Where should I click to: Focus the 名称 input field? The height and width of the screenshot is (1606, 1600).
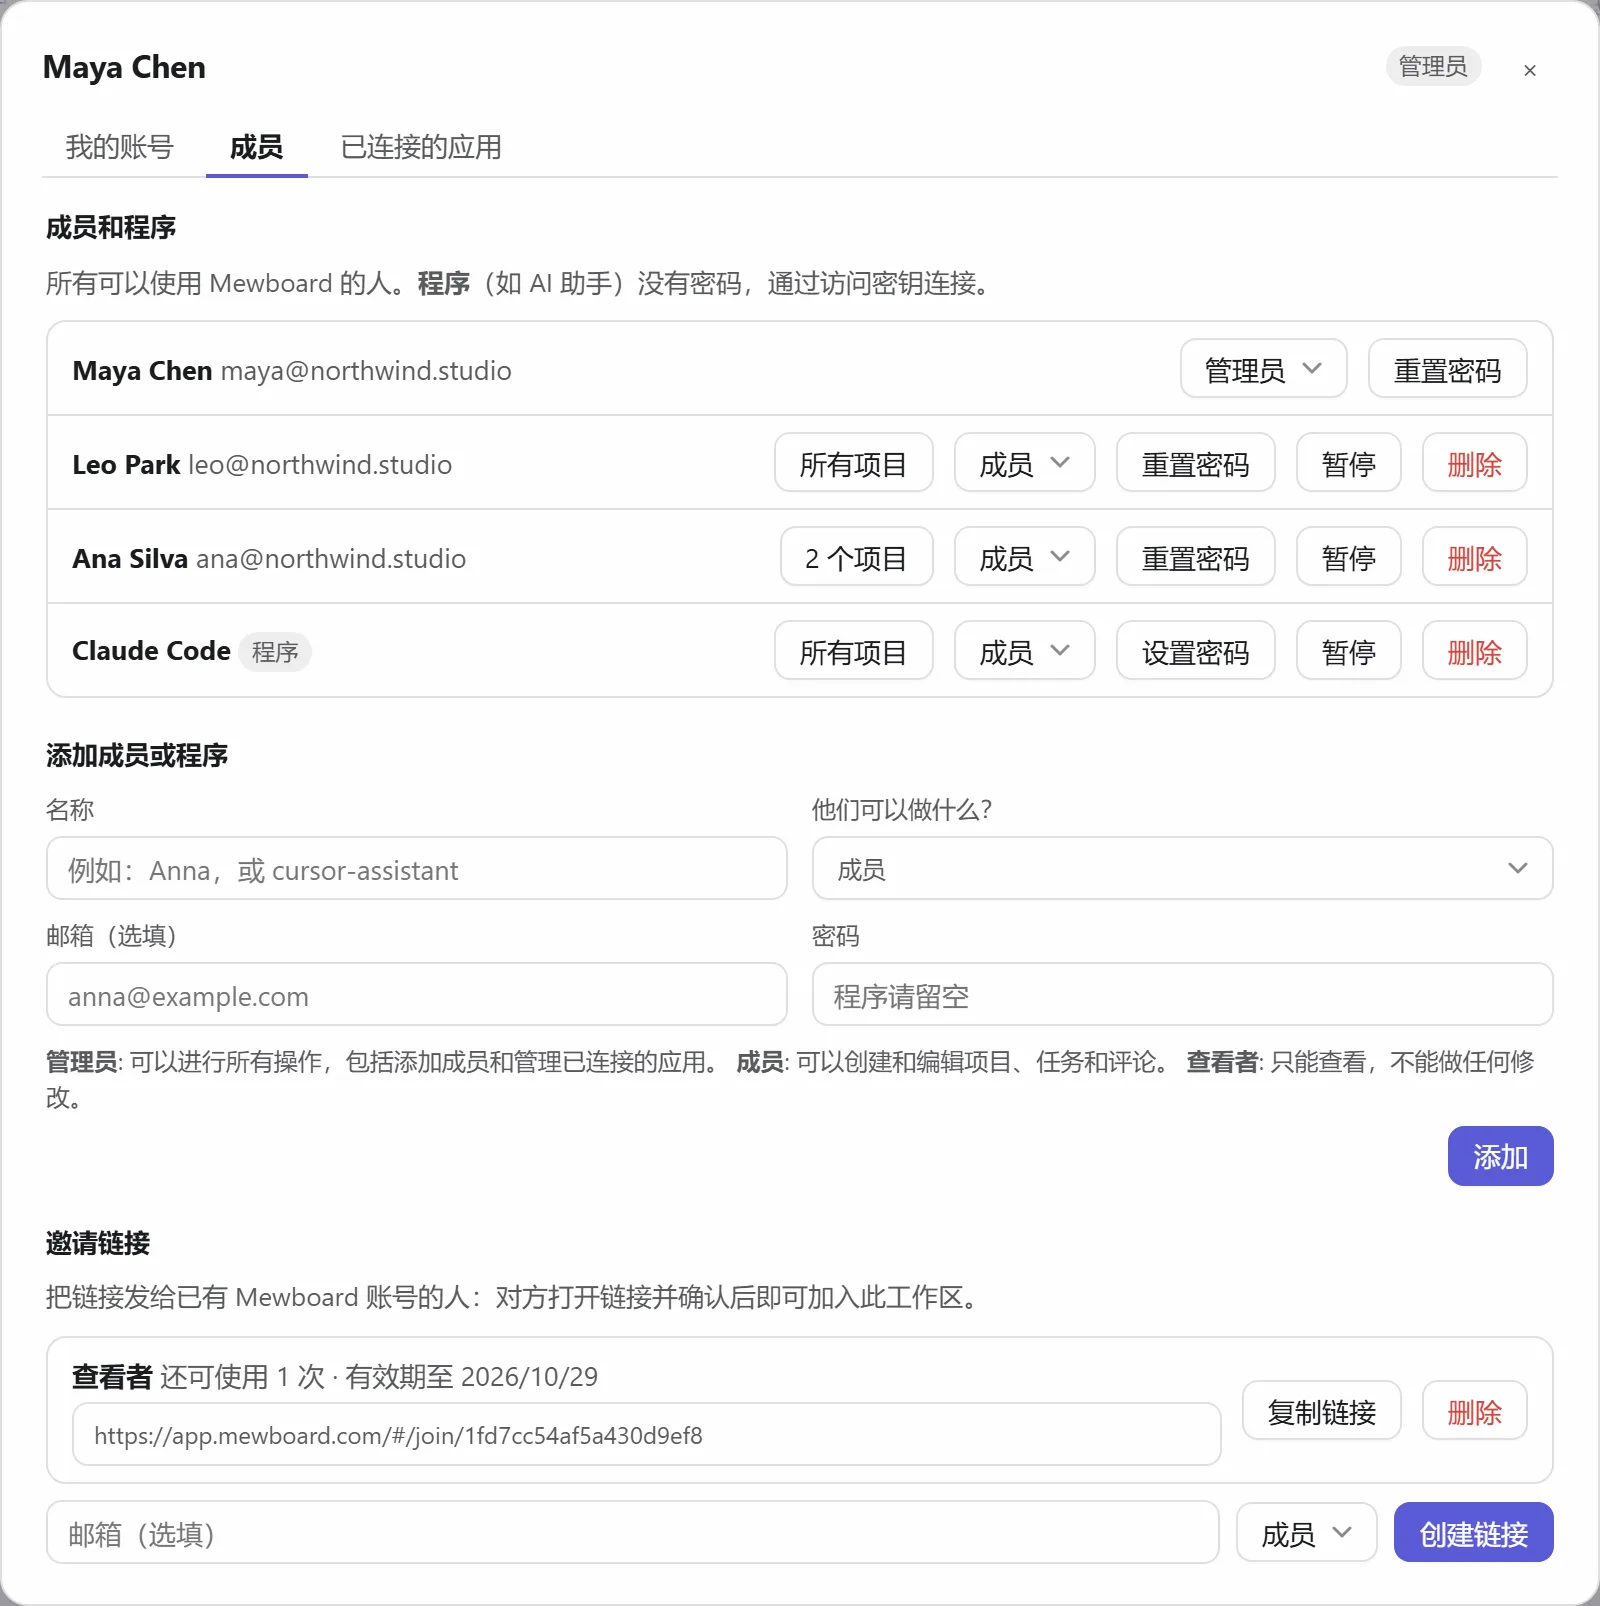(x=416, y=868)
